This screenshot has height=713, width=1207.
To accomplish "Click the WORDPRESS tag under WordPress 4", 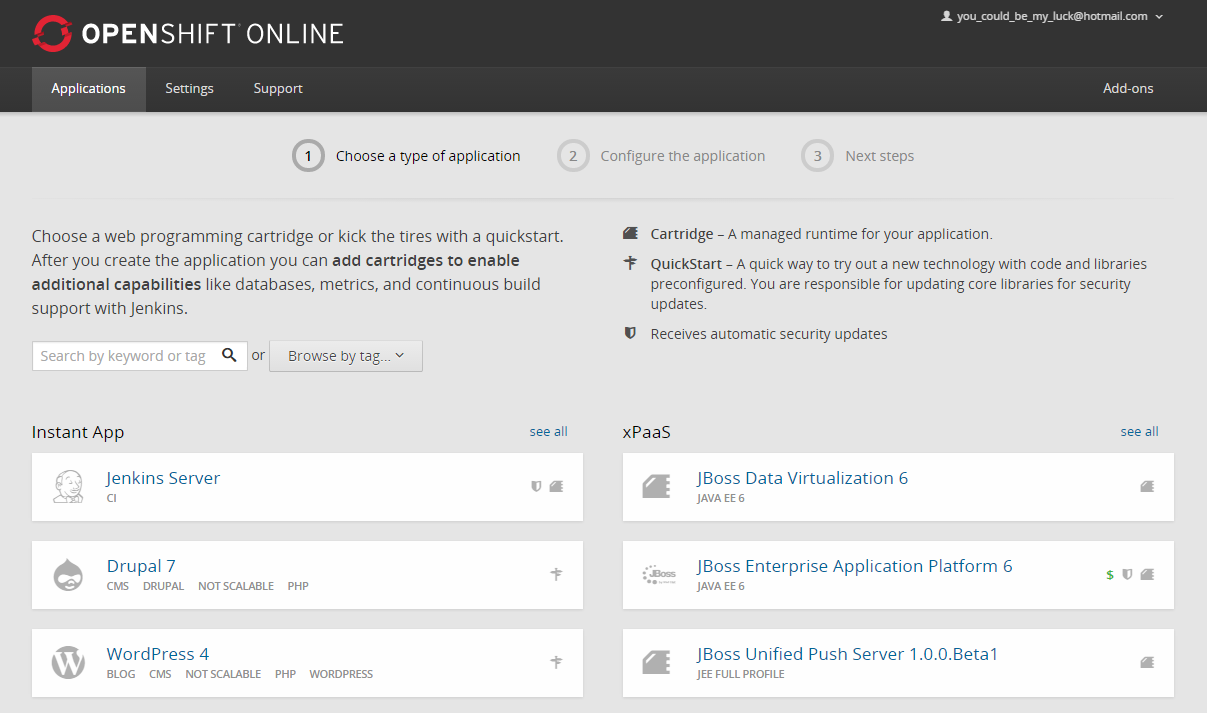I will tap(341, 674).
